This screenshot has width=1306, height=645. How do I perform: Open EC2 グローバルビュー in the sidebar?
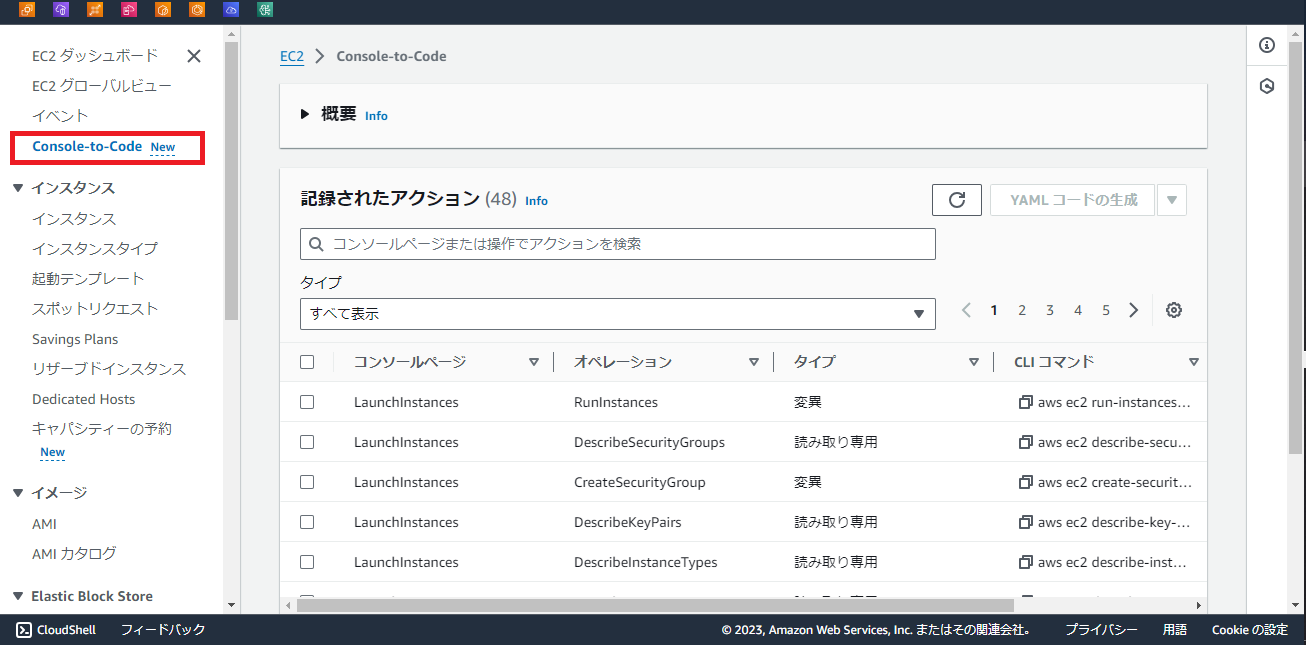102,86
